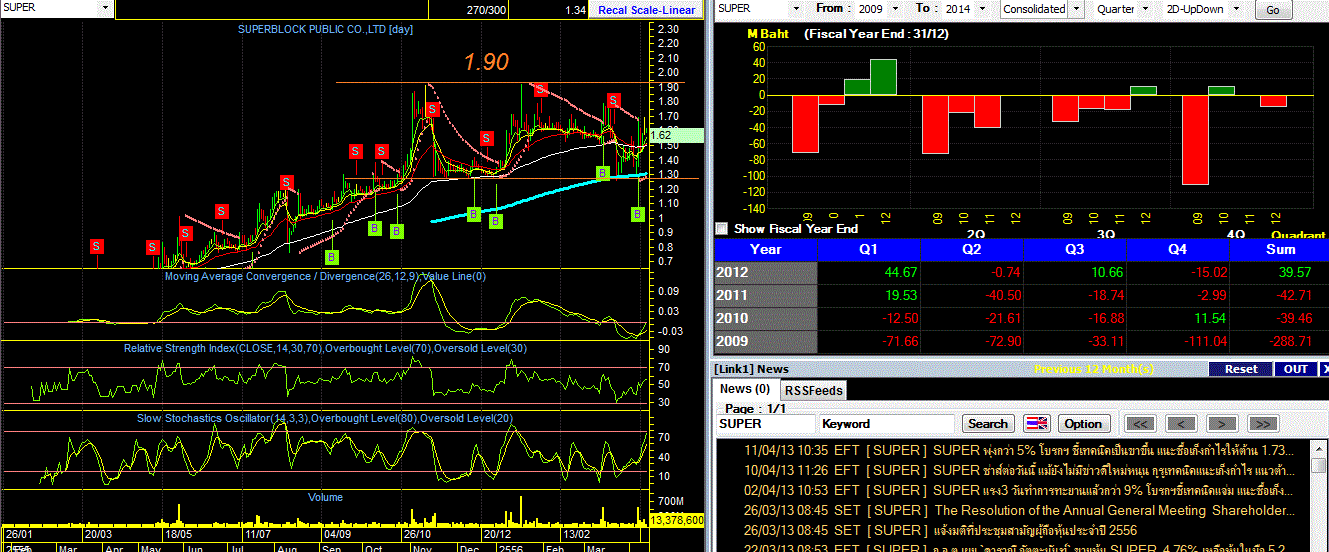1329x552 pixels.
Task: Click the news Search button
Action: pyautogui.click(x=989, y=424)
